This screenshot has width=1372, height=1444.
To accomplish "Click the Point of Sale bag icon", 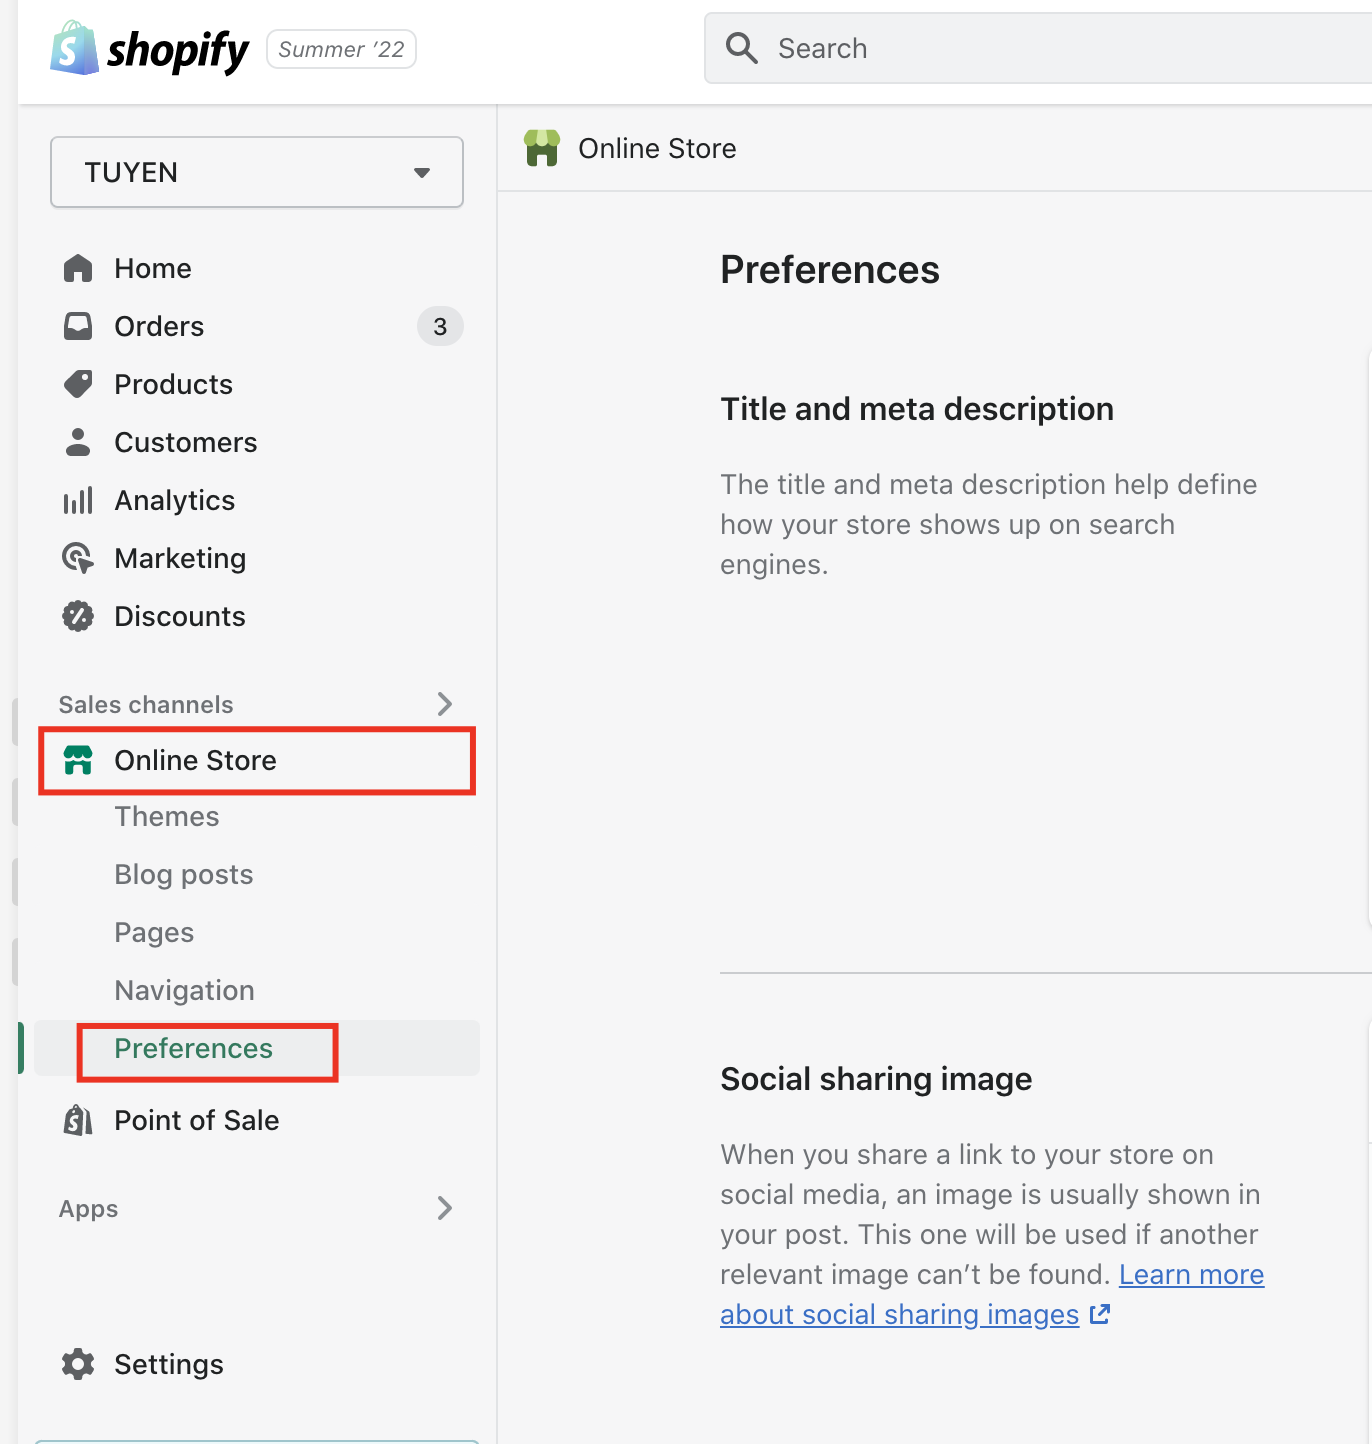I will [x=78, y=1120].
